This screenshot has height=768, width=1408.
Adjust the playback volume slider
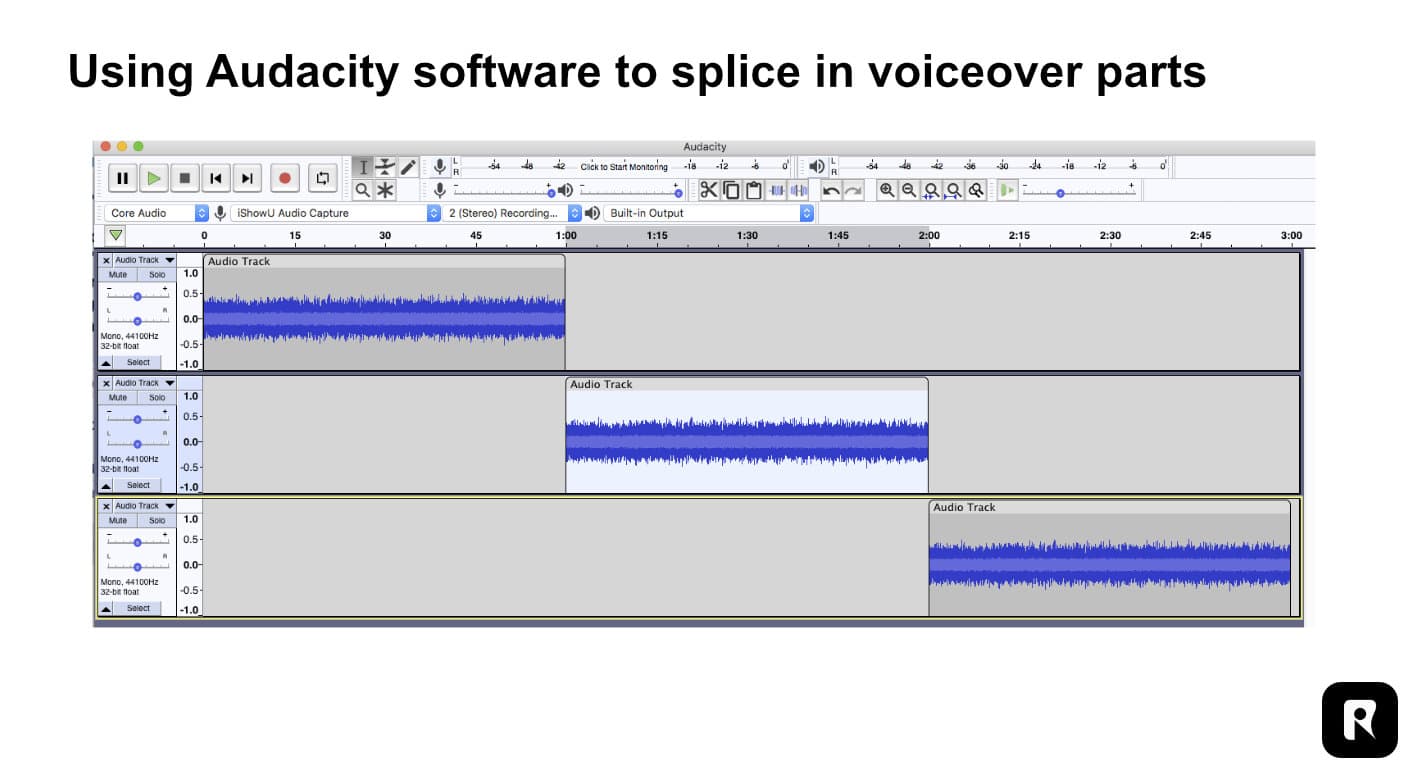[630, 190]
